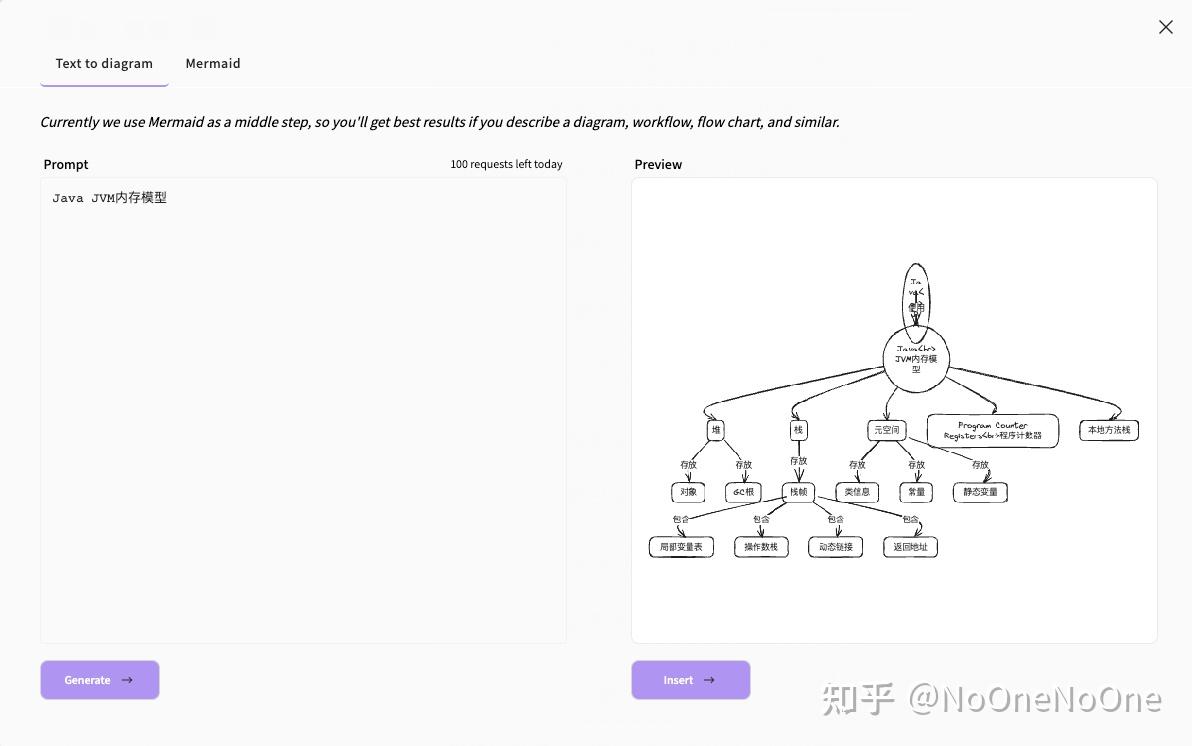Click the JVM内存模型 circle node in preview

916,359
